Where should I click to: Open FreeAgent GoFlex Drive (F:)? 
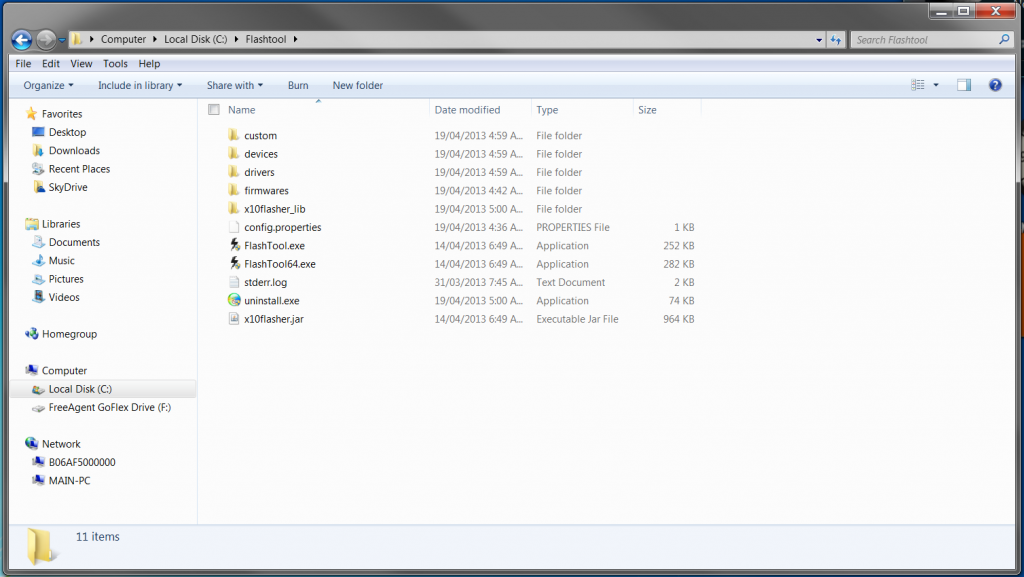click(110, 407)
